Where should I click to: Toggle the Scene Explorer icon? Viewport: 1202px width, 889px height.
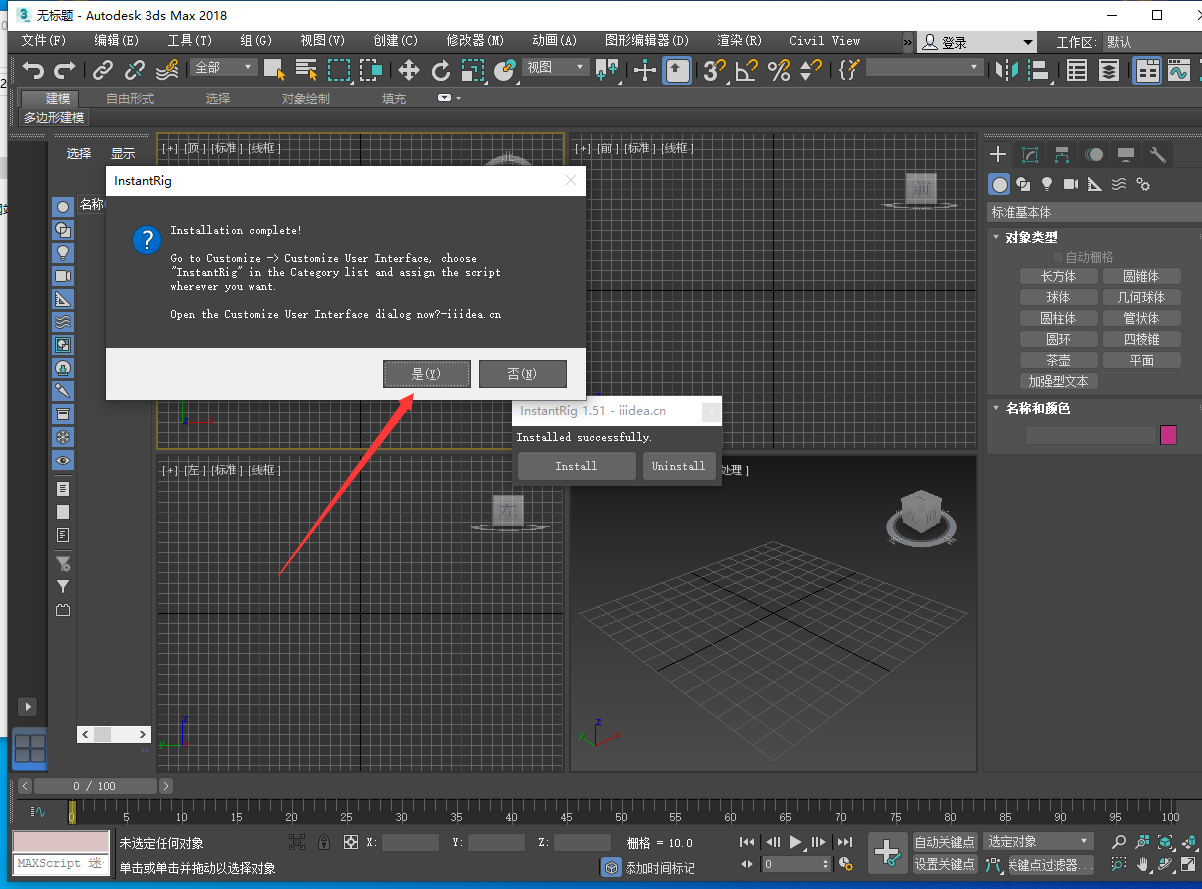tap(1077, 70)
